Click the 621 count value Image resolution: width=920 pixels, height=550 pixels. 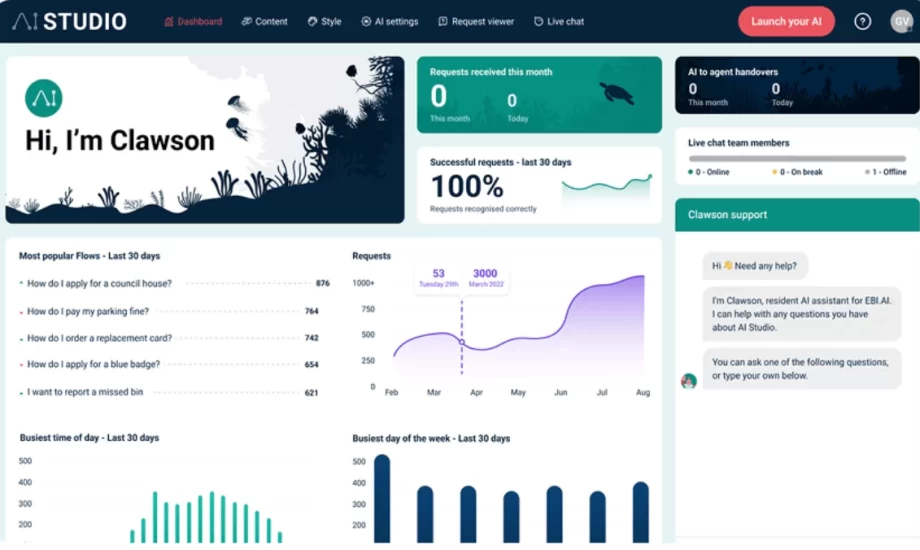tap(312, 393)
